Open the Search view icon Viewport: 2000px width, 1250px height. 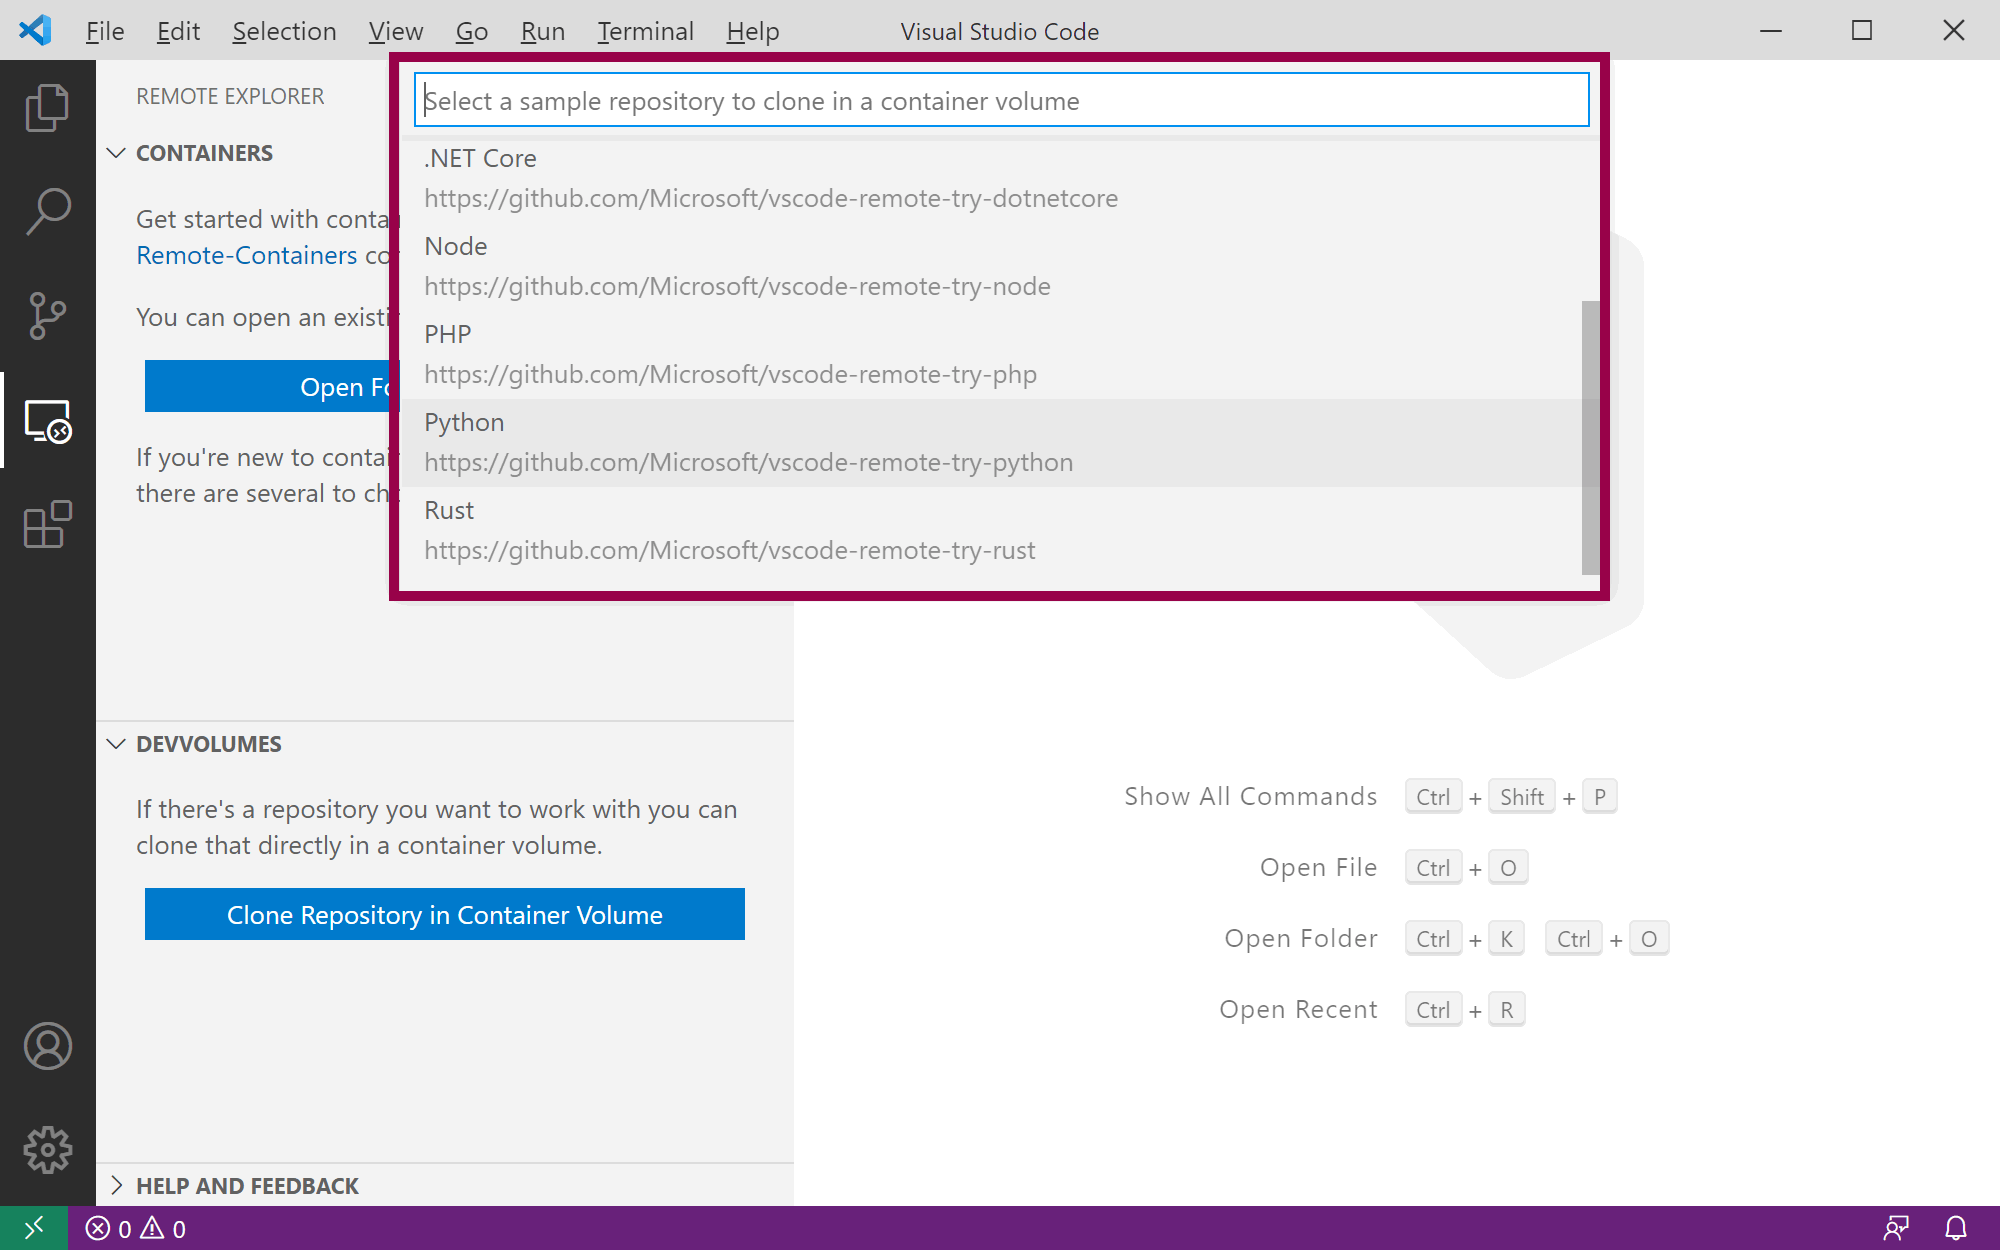[x=47, y=212]
